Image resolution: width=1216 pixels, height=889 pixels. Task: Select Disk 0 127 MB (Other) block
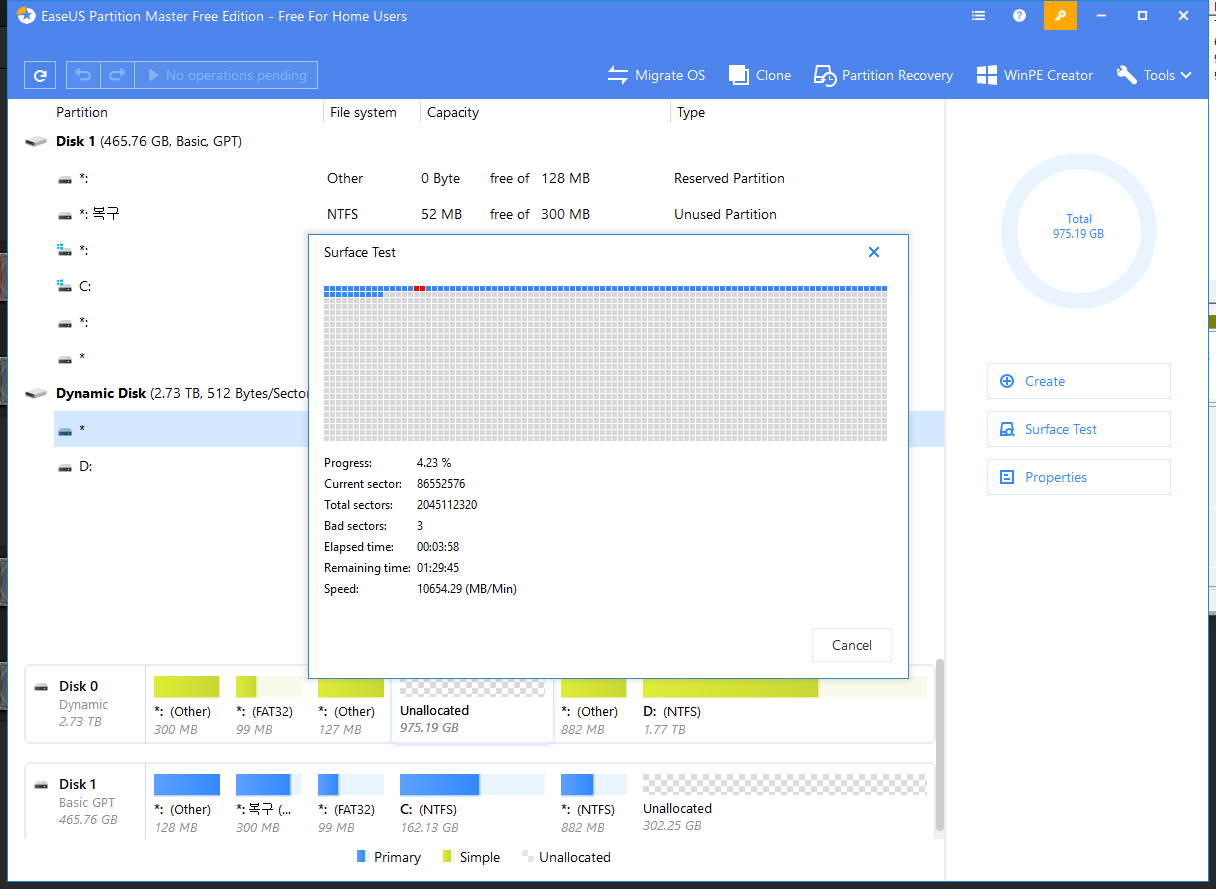(350, 706)
